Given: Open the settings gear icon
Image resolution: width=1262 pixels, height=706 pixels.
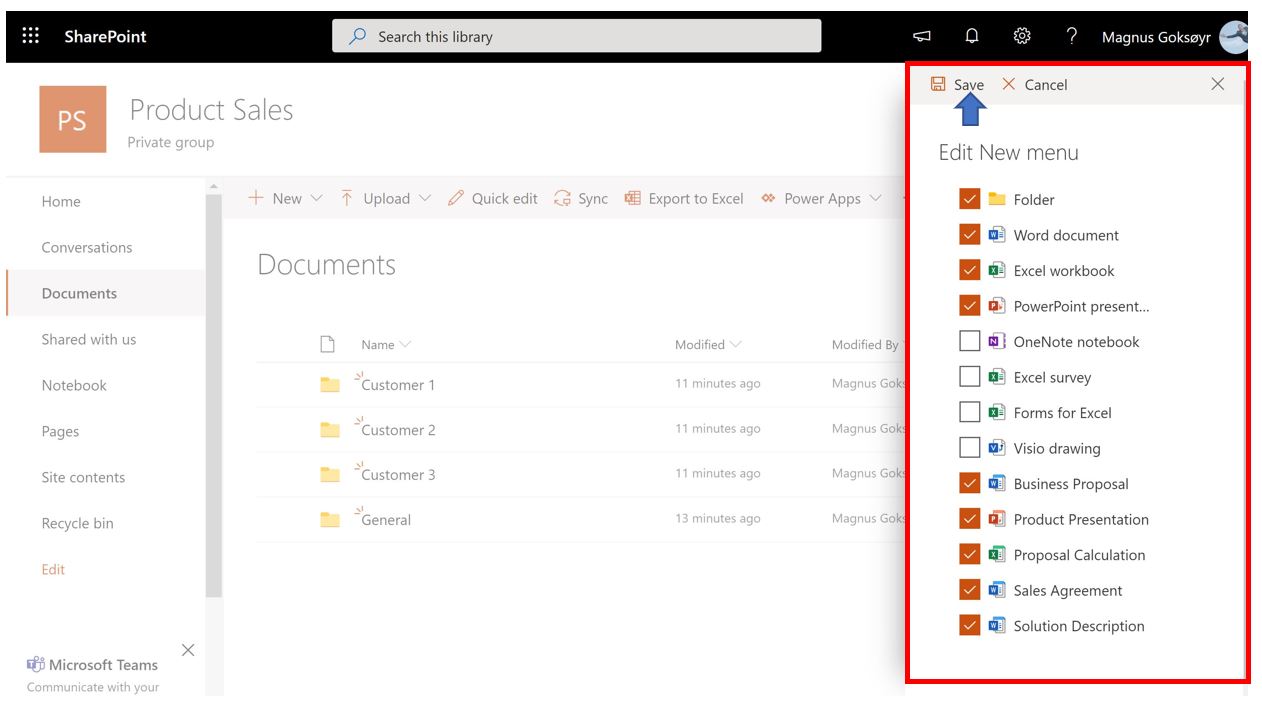Looking at the screenshot, I should 1022,37.
